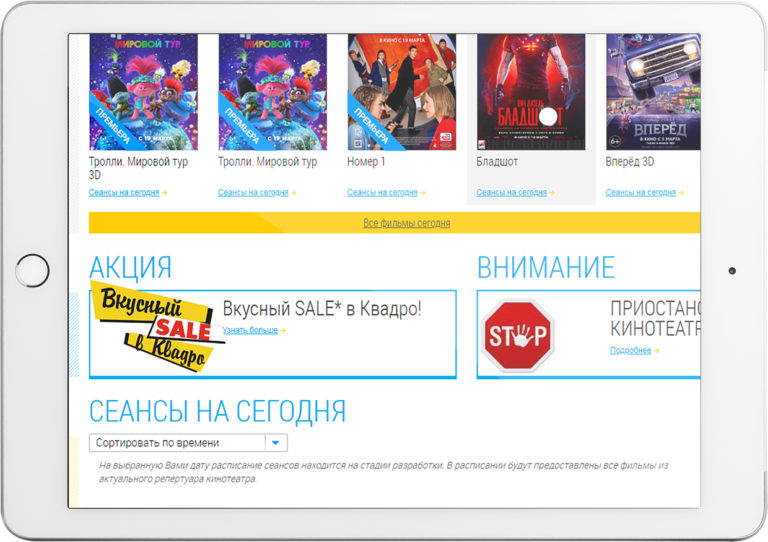Click the STOP sign icon

pos(518,335)
